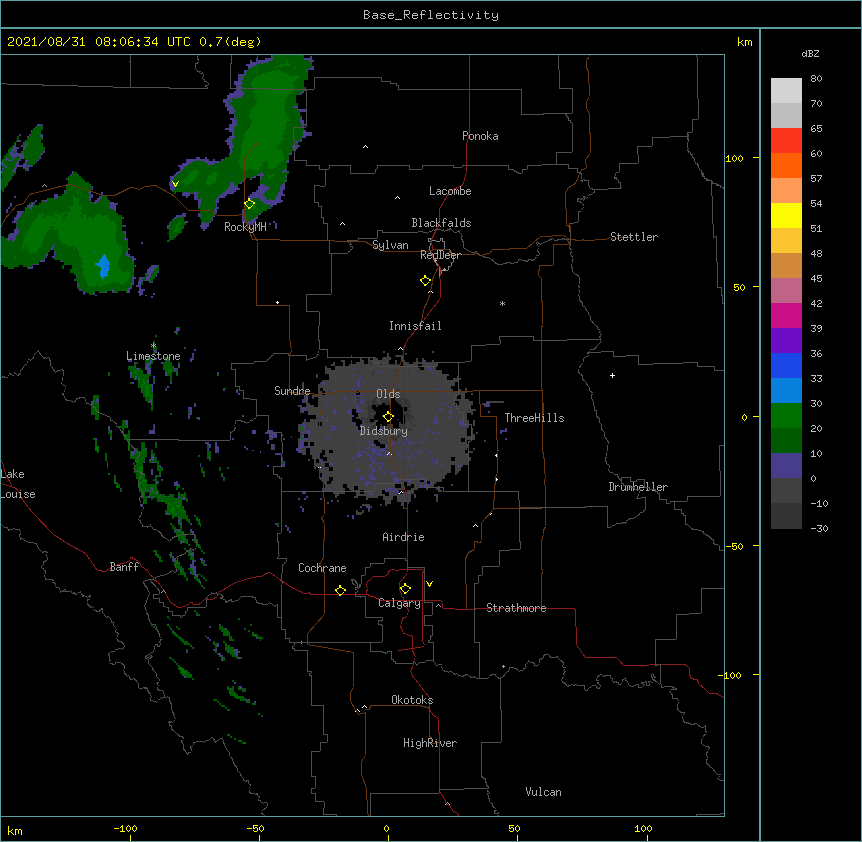Click the yellow diamond marker above Calgary label
The width and height of the screenshot is (862, 842).
coord(405,589)
